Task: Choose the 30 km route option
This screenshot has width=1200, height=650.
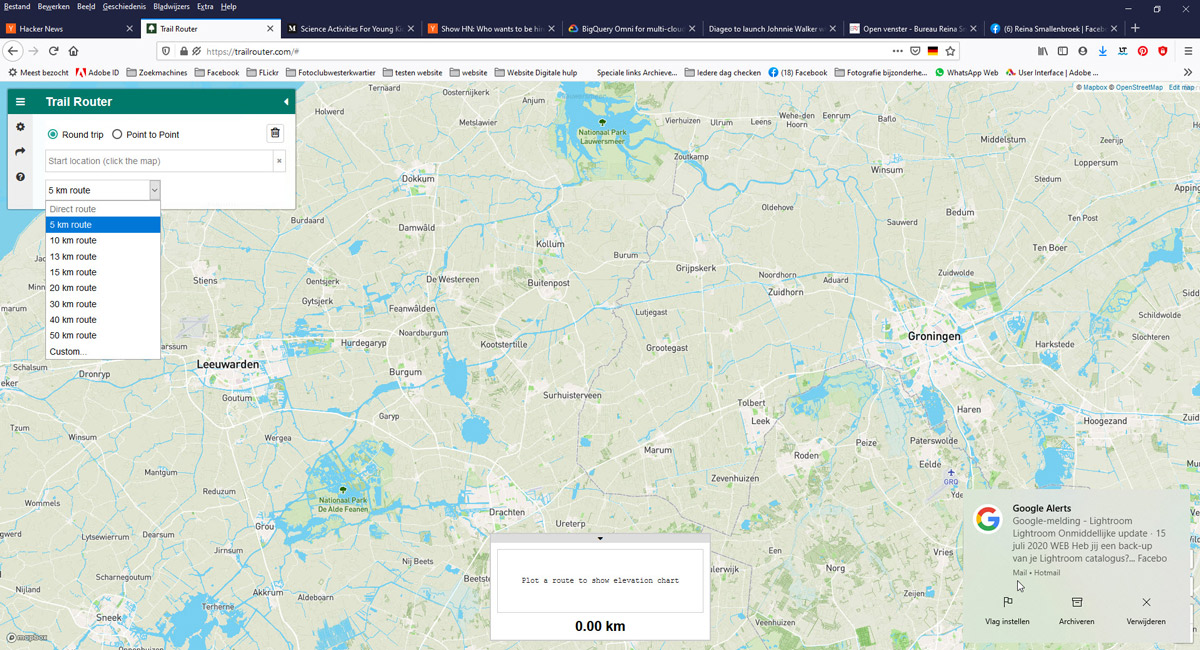Action: pyautogui.click(x=103, y=304)
